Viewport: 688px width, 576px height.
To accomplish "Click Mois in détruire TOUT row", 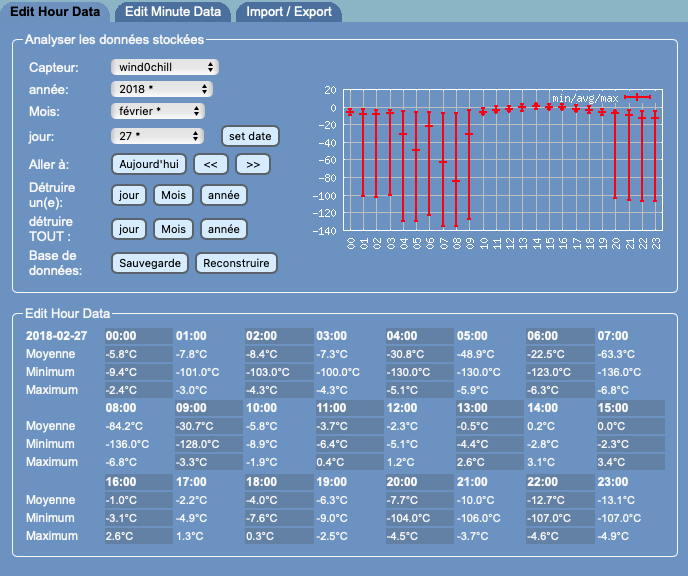I will (x=173, y=229).
